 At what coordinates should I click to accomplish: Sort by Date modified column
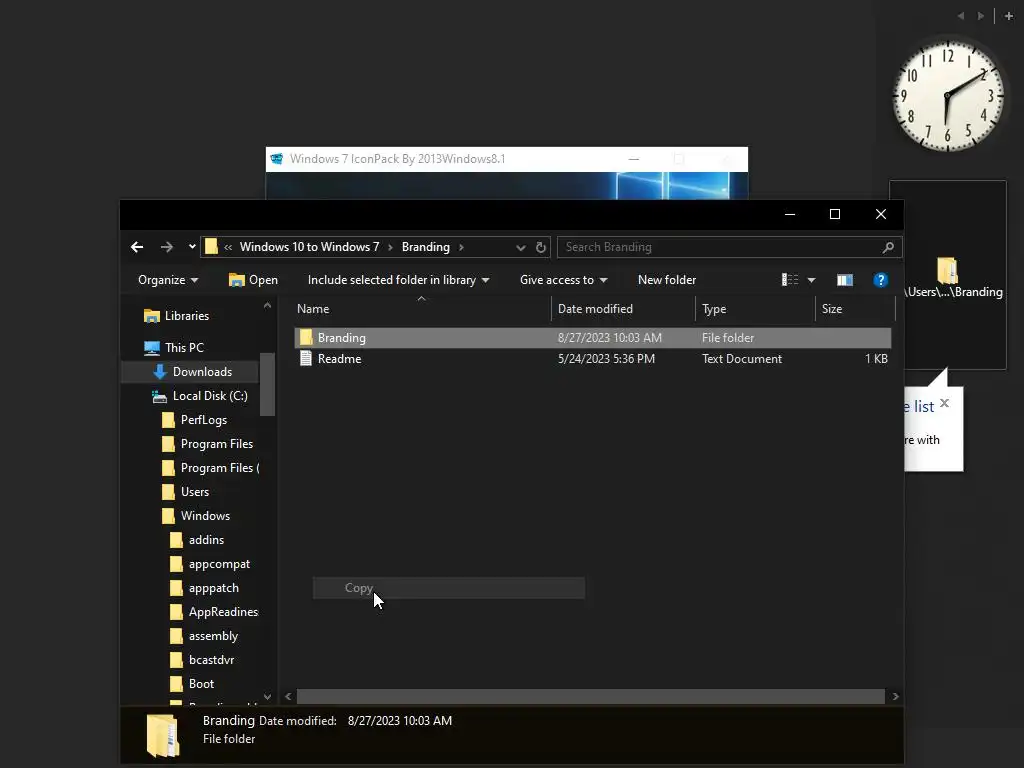(623, 308)
